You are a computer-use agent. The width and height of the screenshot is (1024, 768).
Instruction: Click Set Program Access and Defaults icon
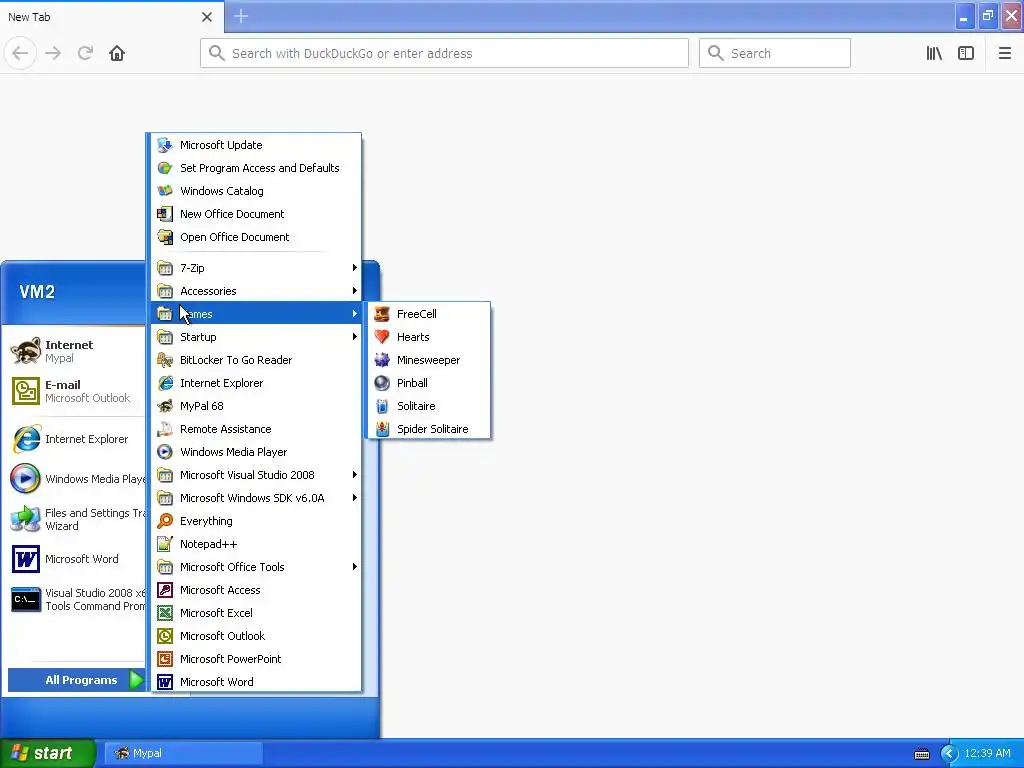(x=165, y=168)
